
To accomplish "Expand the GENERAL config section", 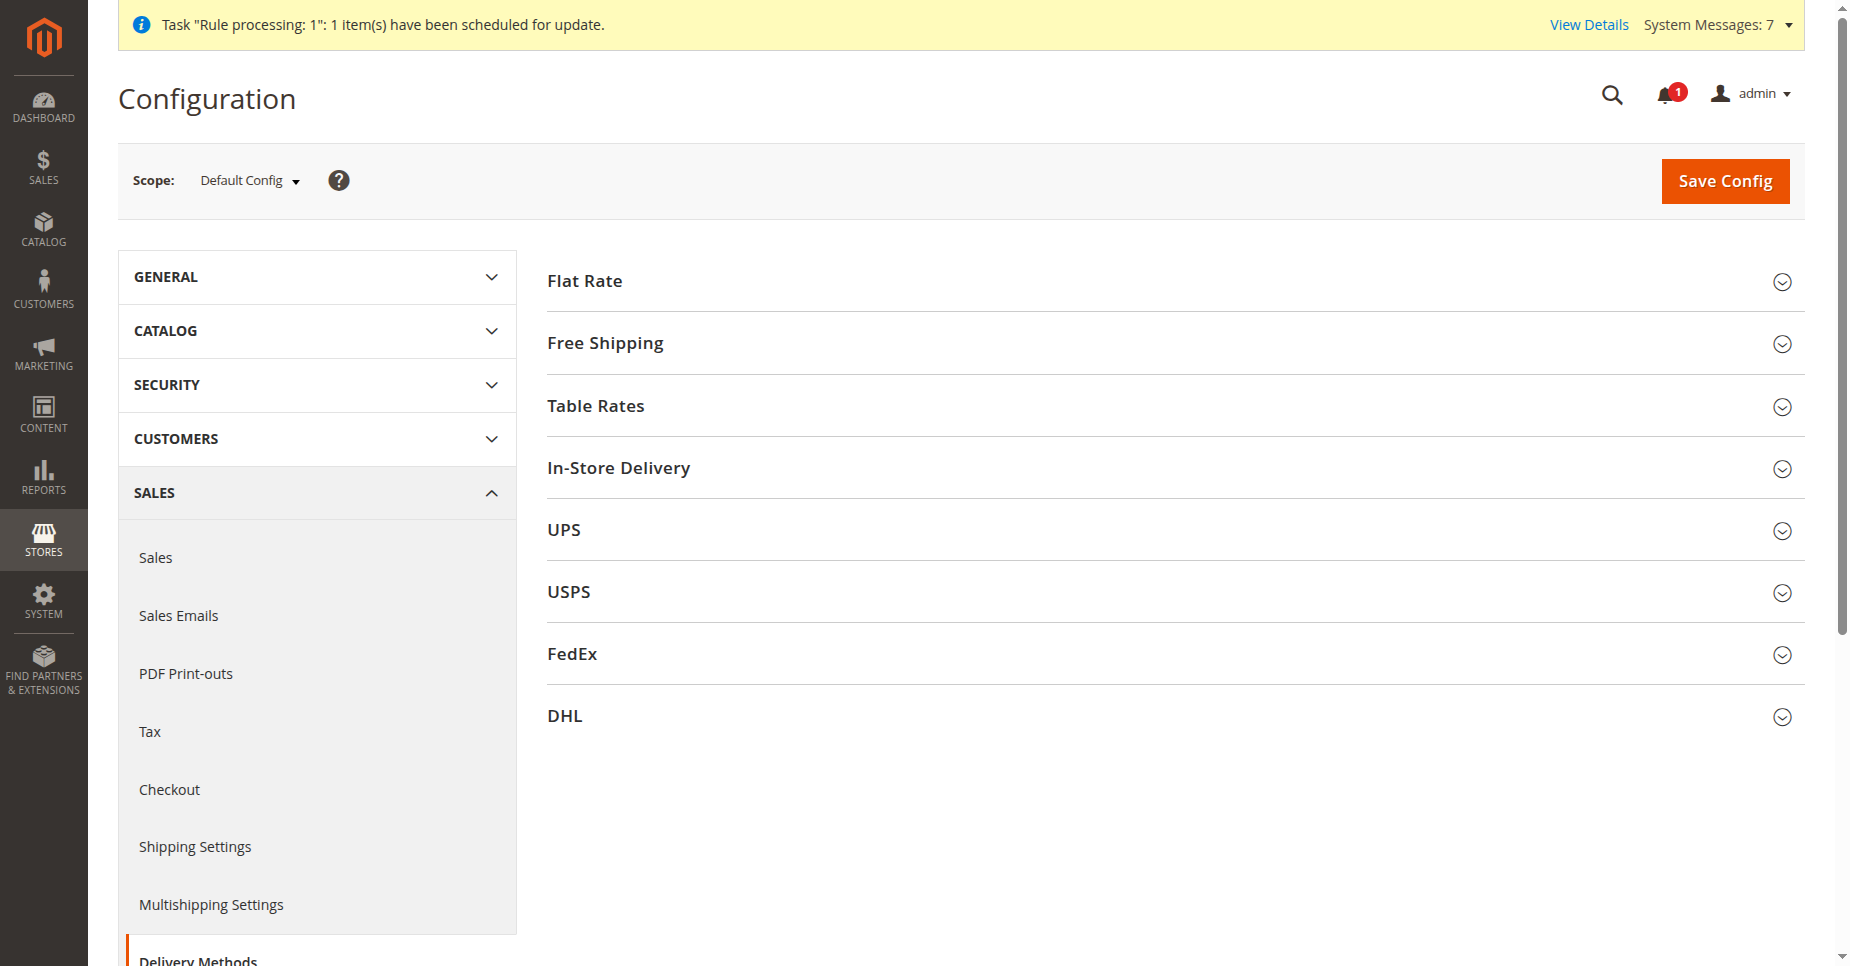I will (317, 277).
